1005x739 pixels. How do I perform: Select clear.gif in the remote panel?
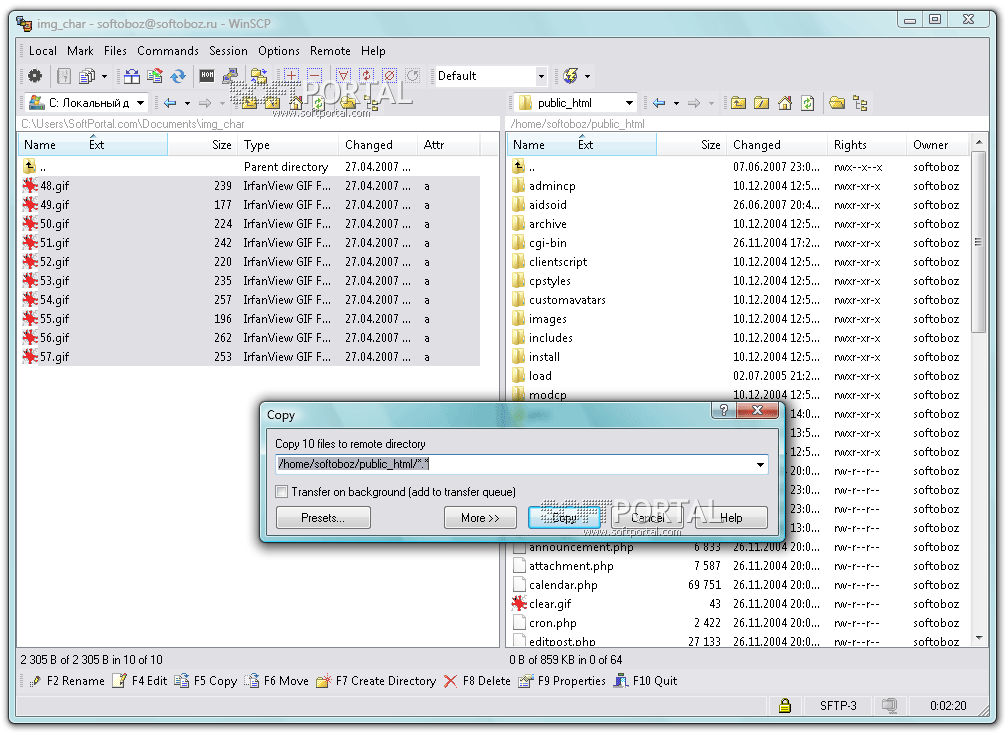click(549, 604)
